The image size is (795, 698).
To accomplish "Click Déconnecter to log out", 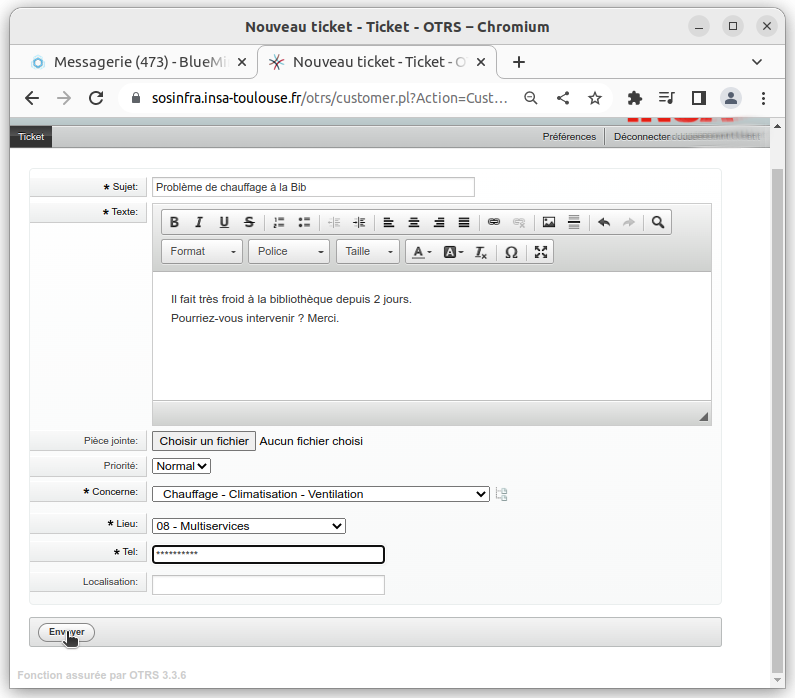I will [641, 137].
